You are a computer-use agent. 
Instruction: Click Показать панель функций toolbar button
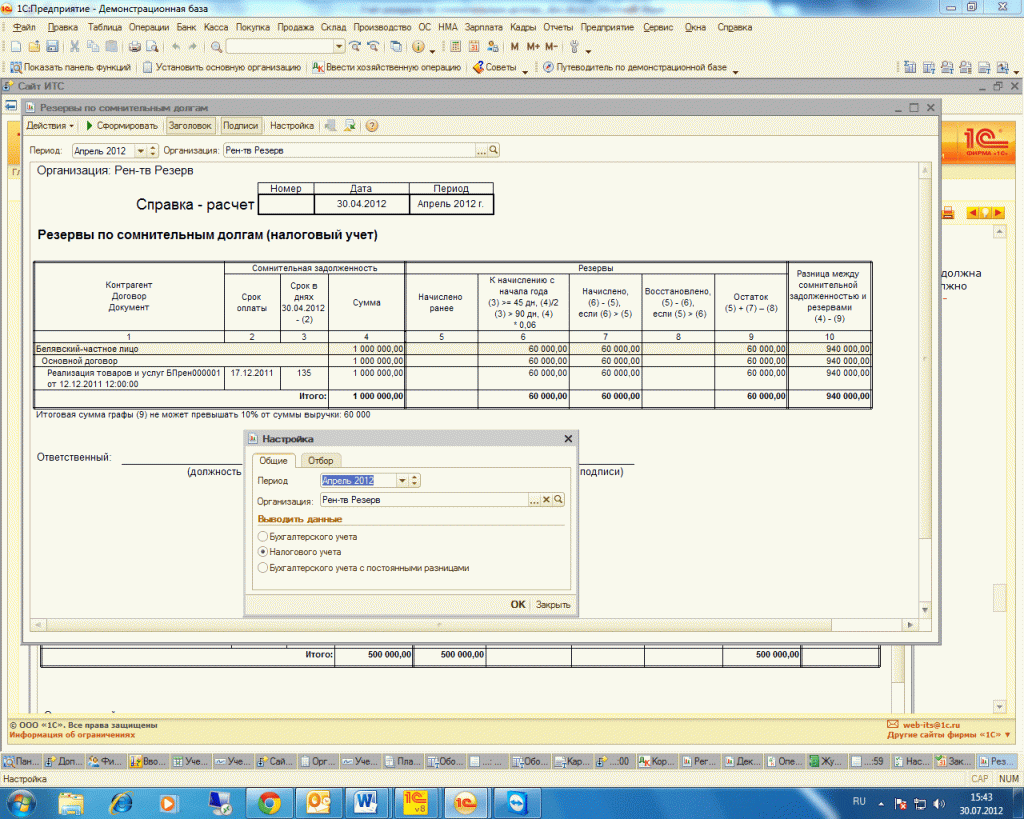click(70, 68)
